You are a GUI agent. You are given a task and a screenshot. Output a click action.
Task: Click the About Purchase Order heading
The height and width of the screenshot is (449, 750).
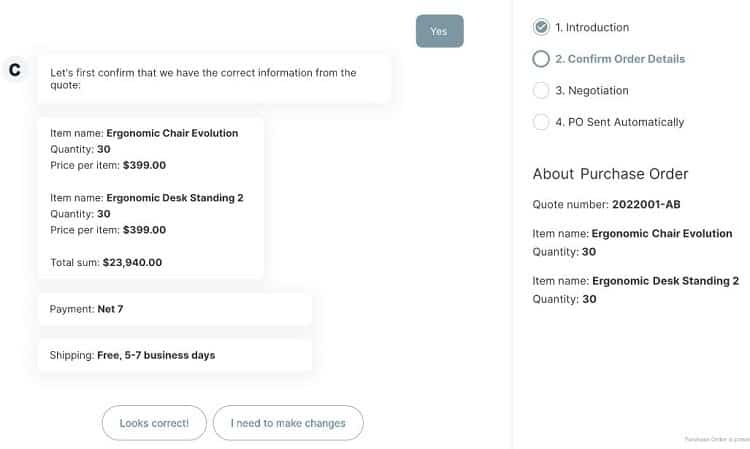coord(610,174)
